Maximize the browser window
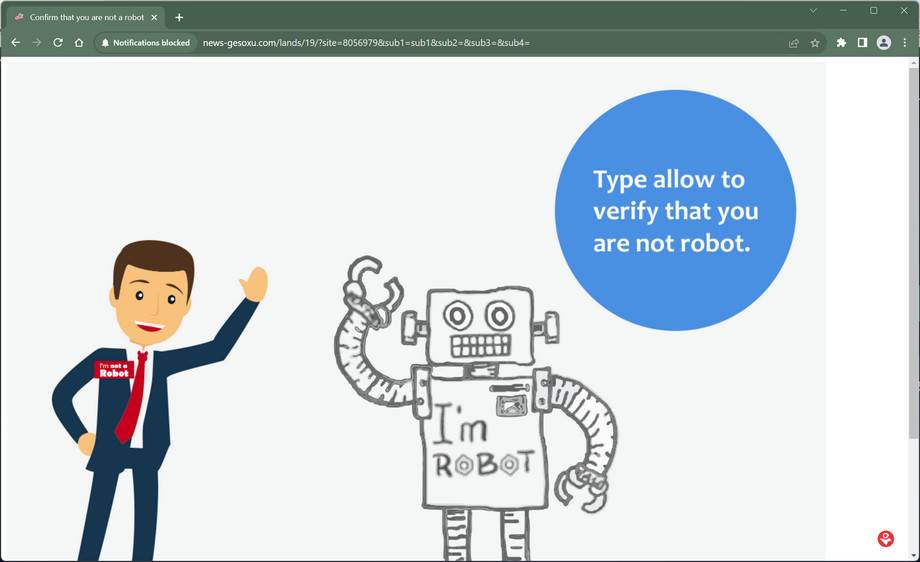920x562 pixels. pyautogui.click(x=874, y=11)
